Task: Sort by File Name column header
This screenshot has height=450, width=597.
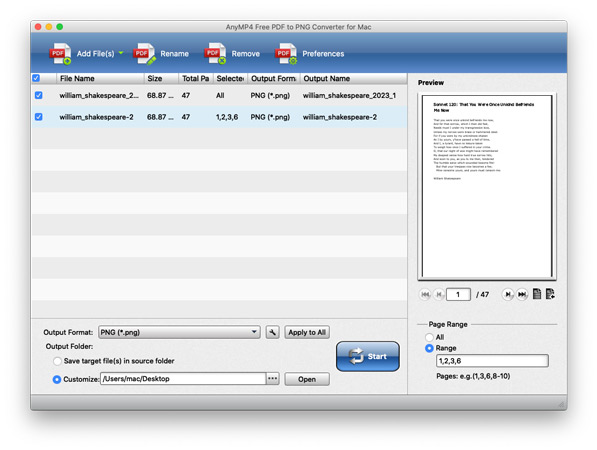Action: click(x=100, y=78)
